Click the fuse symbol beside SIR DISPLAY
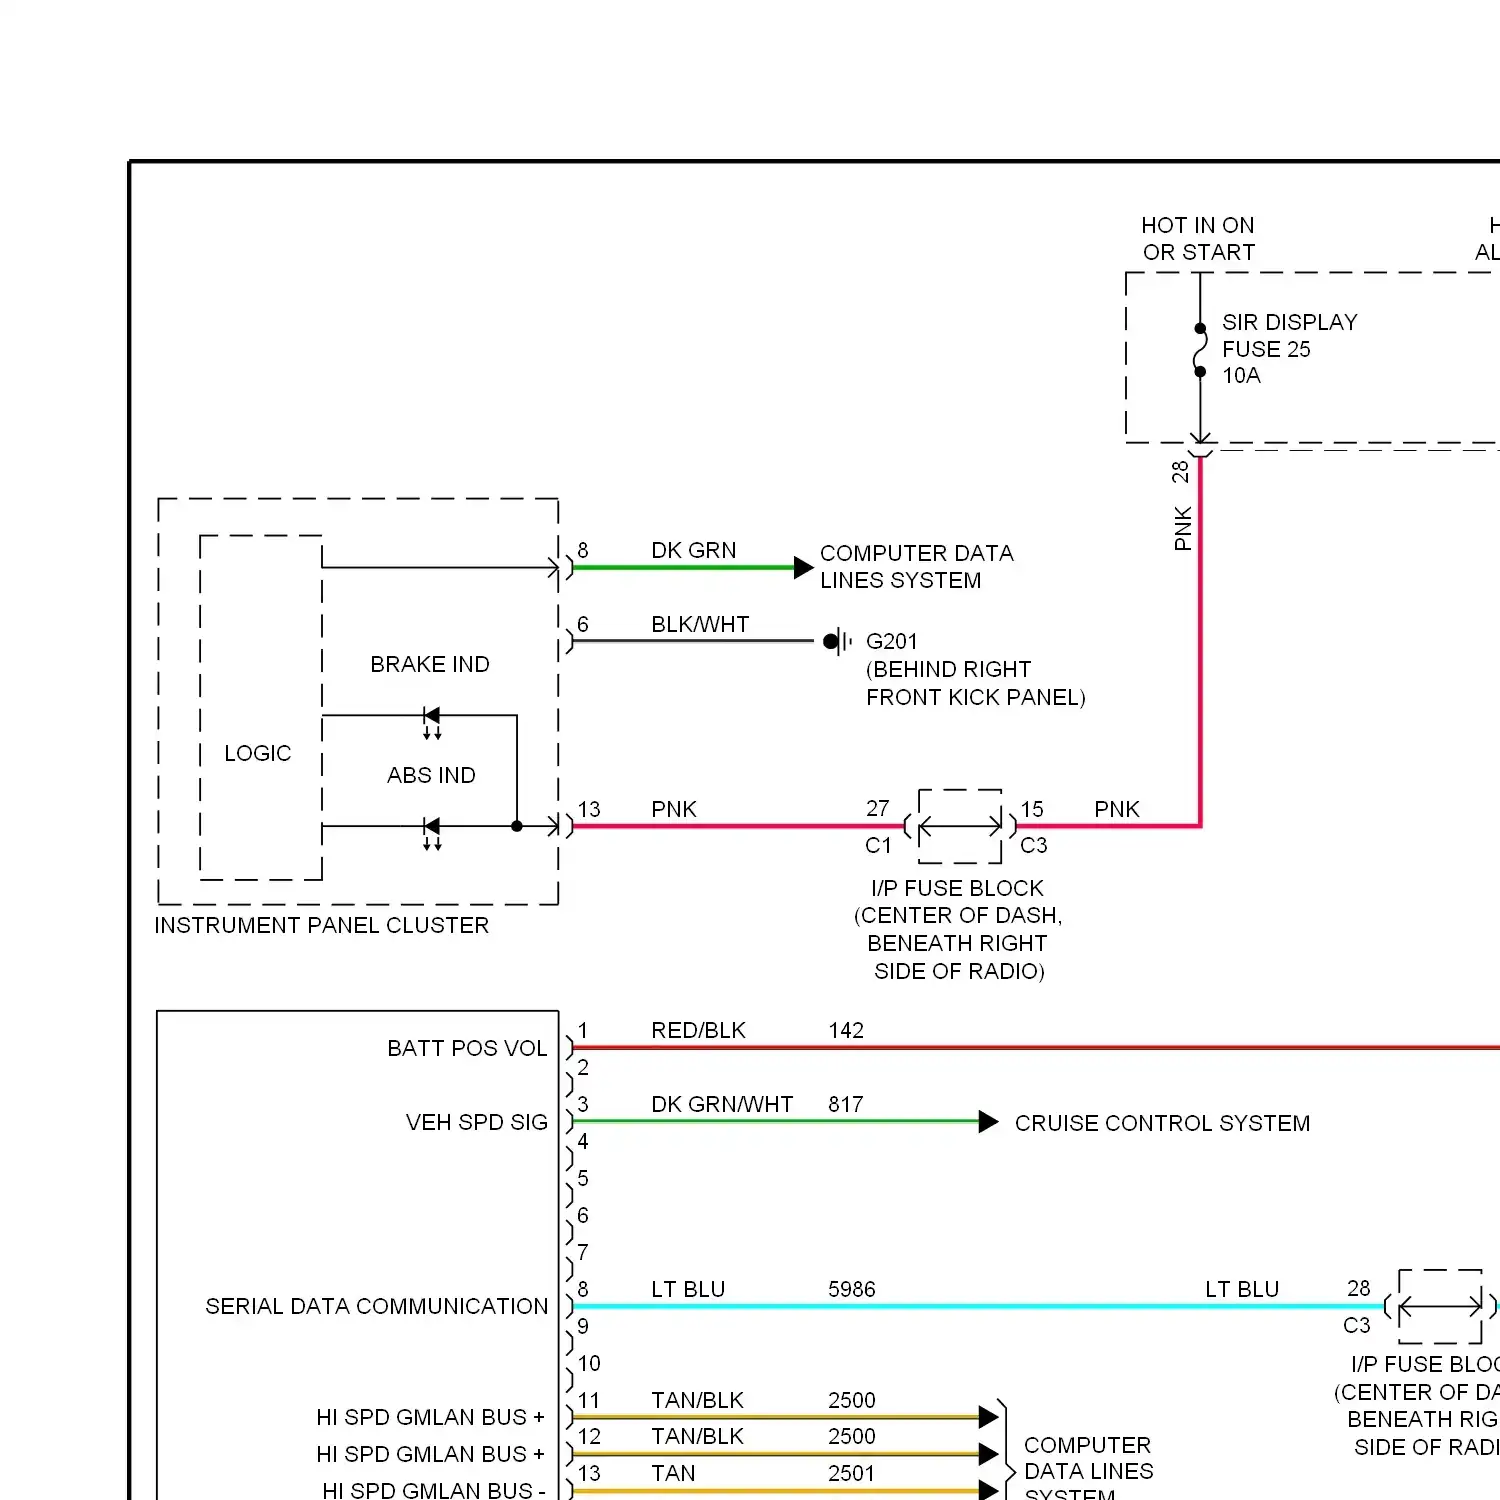The height and width of the screenshot is (1500, 1500). point(1200,350)
